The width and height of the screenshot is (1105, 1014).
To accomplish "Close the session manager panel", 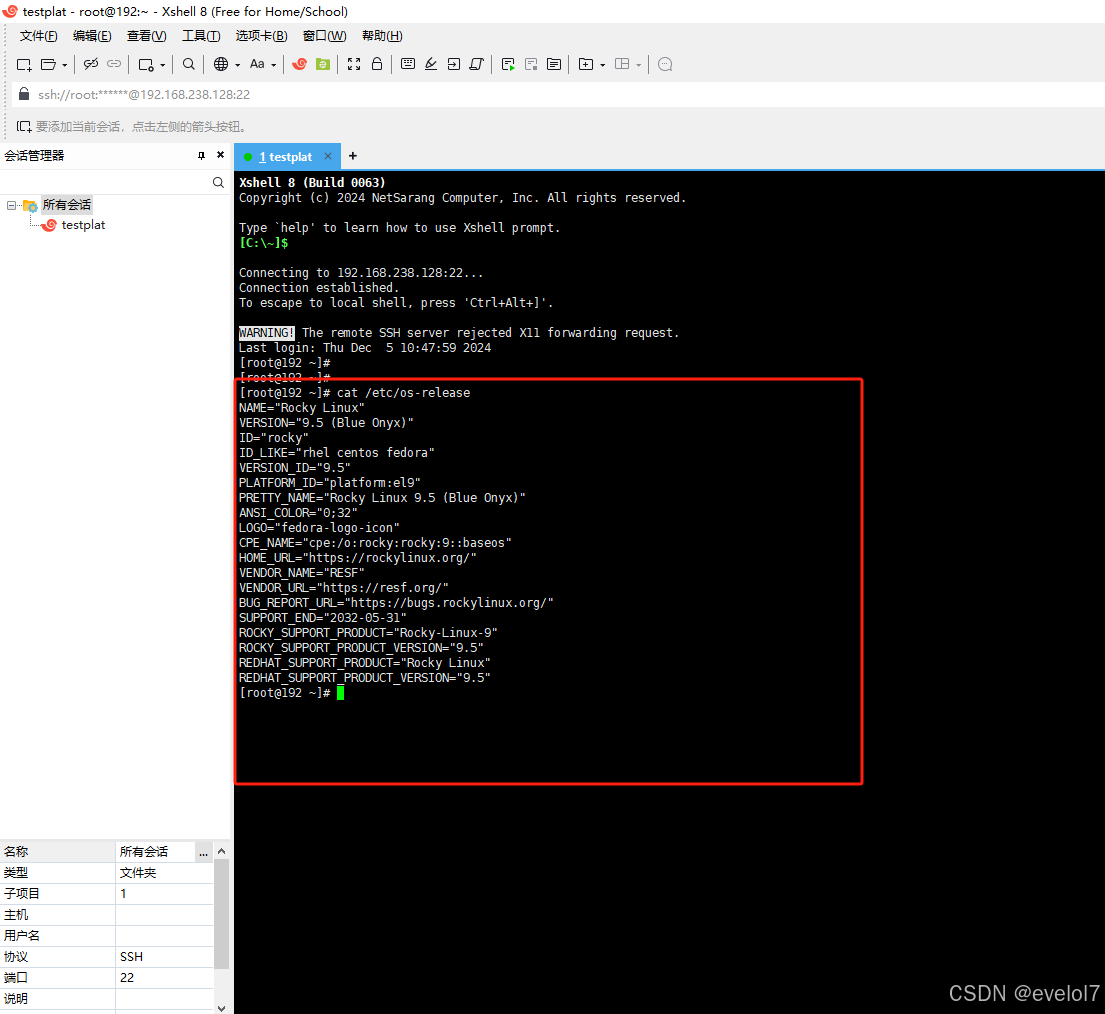I will point(221,155).
